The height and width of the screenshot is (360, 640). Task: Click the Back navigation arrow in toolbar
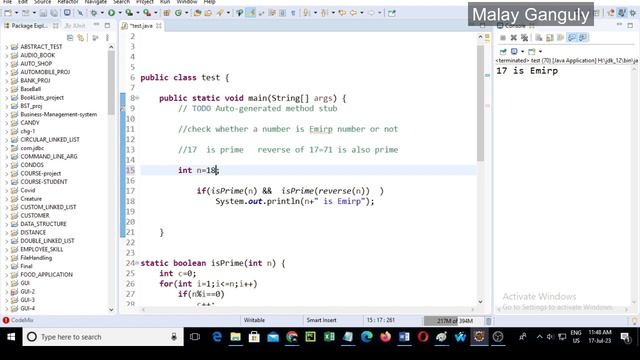click(x=353, y=13)
